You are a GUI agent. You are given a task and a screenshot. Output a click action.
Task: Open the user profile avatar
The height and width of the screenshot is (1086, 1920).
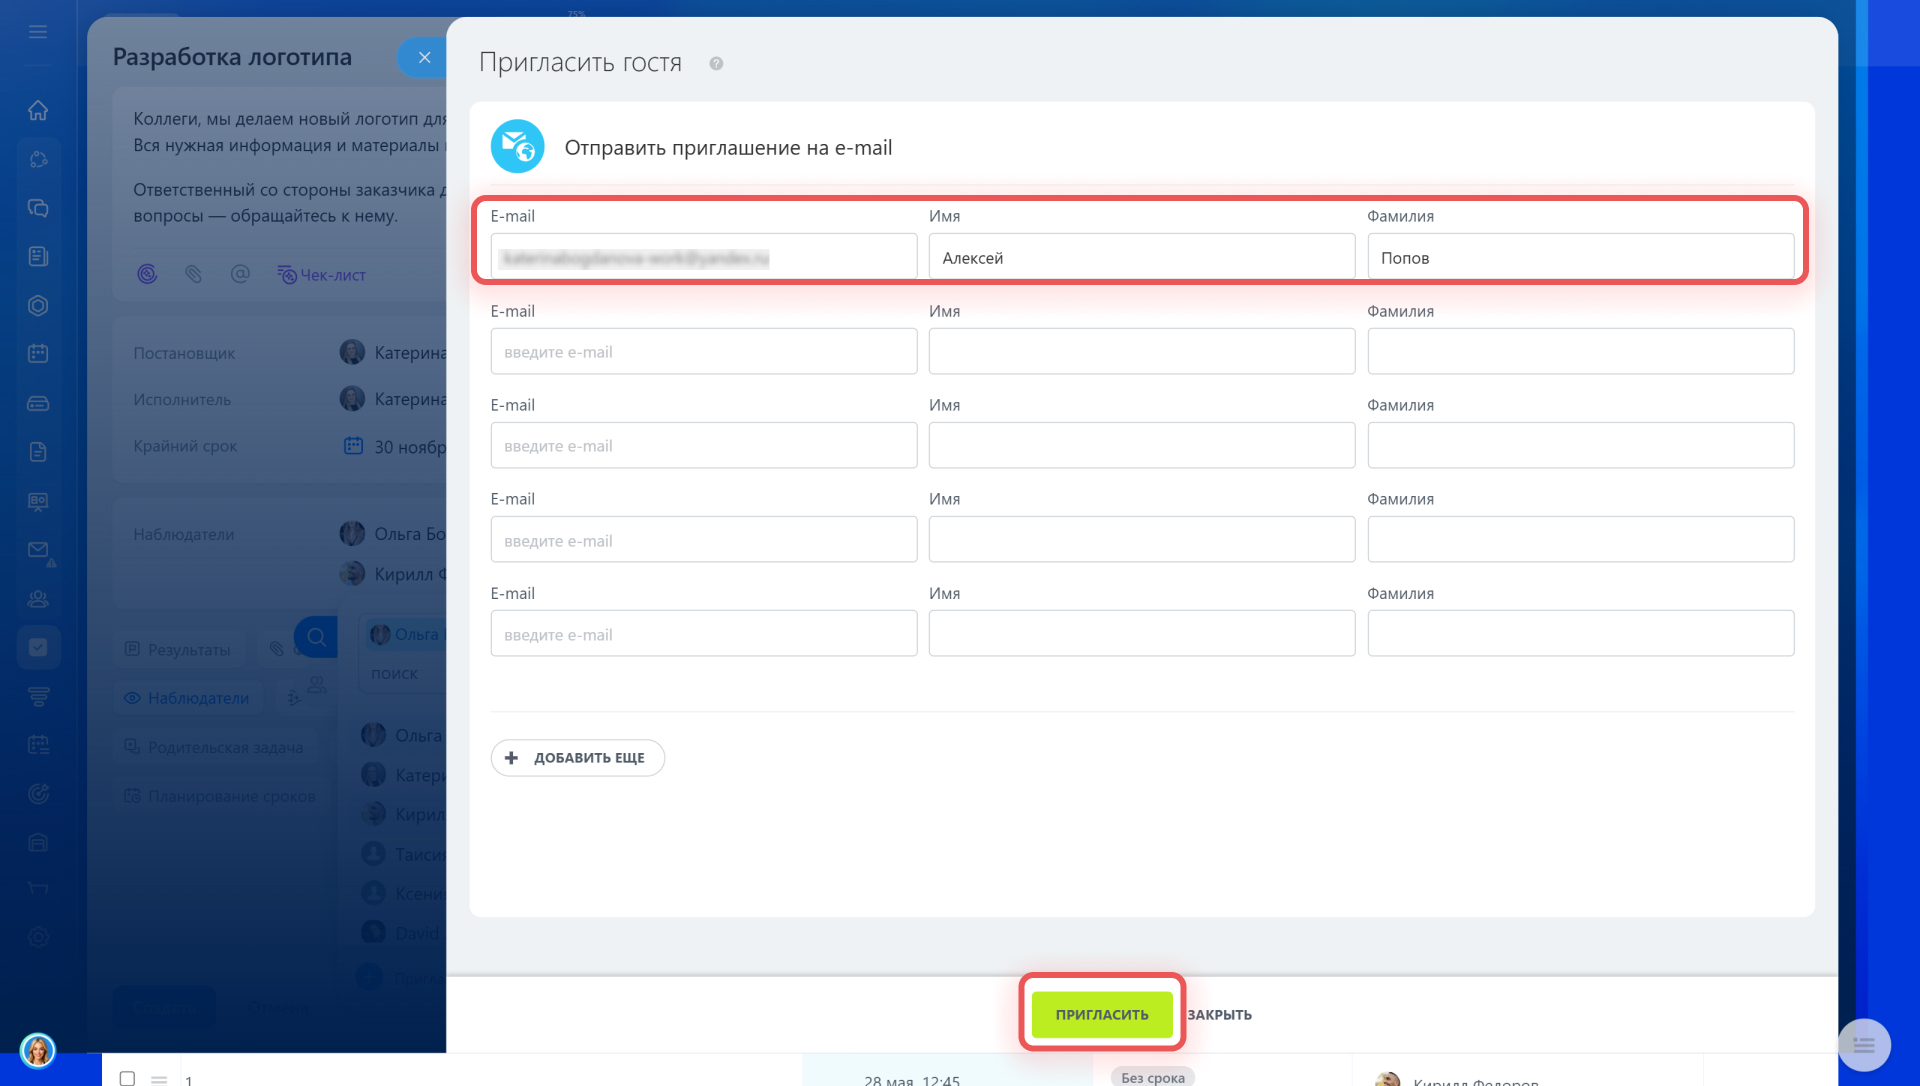[x=38, y=1050]
